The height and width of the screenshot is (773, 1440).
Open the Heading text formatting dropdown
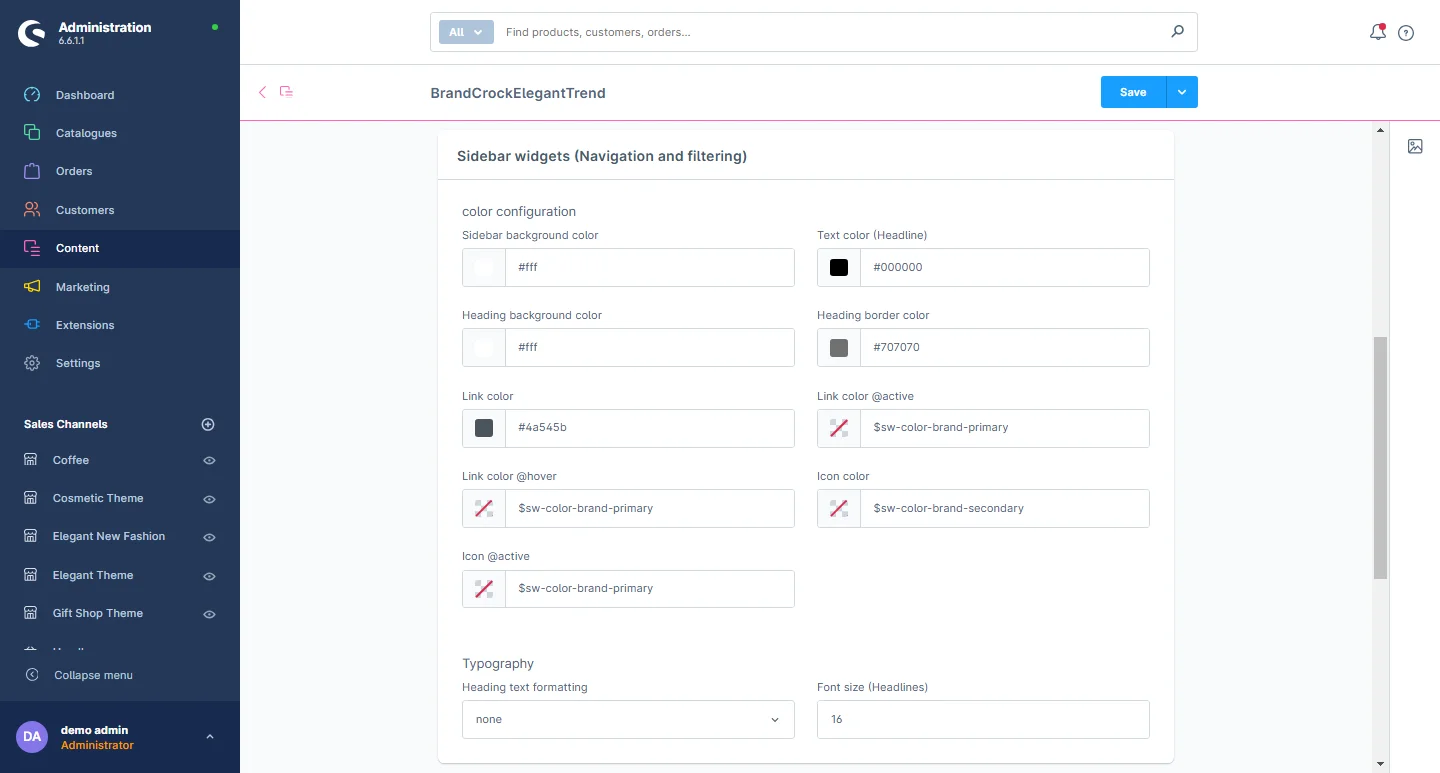[628, 720]
